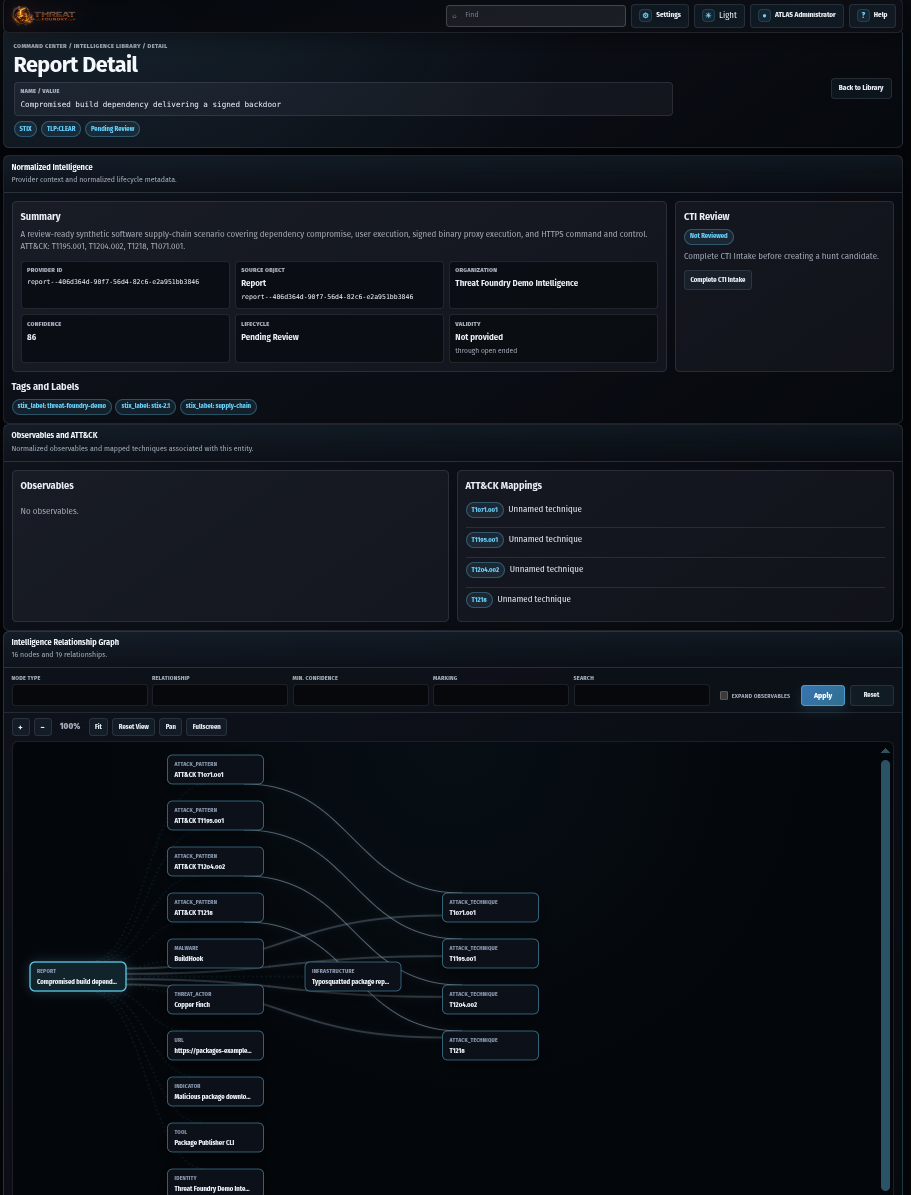Click the Threat Foundry logo

click(x=44, y=15)
